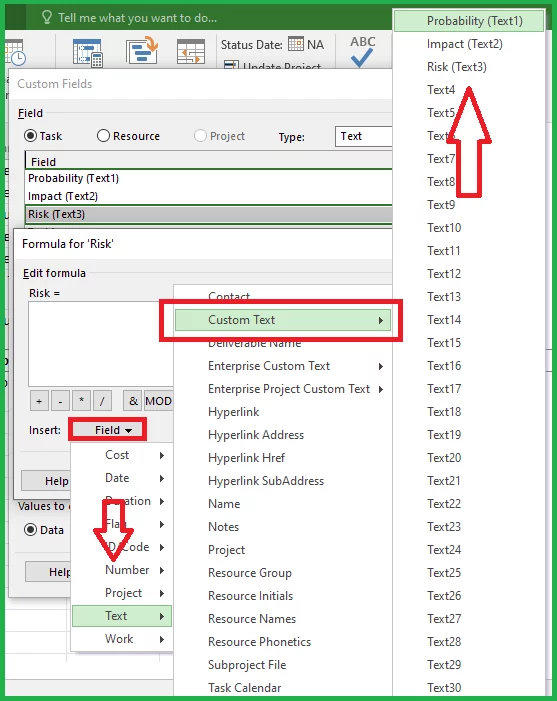Select Text10 in the field list
This screenshot has height=701, width=557.
coord(469,228)
